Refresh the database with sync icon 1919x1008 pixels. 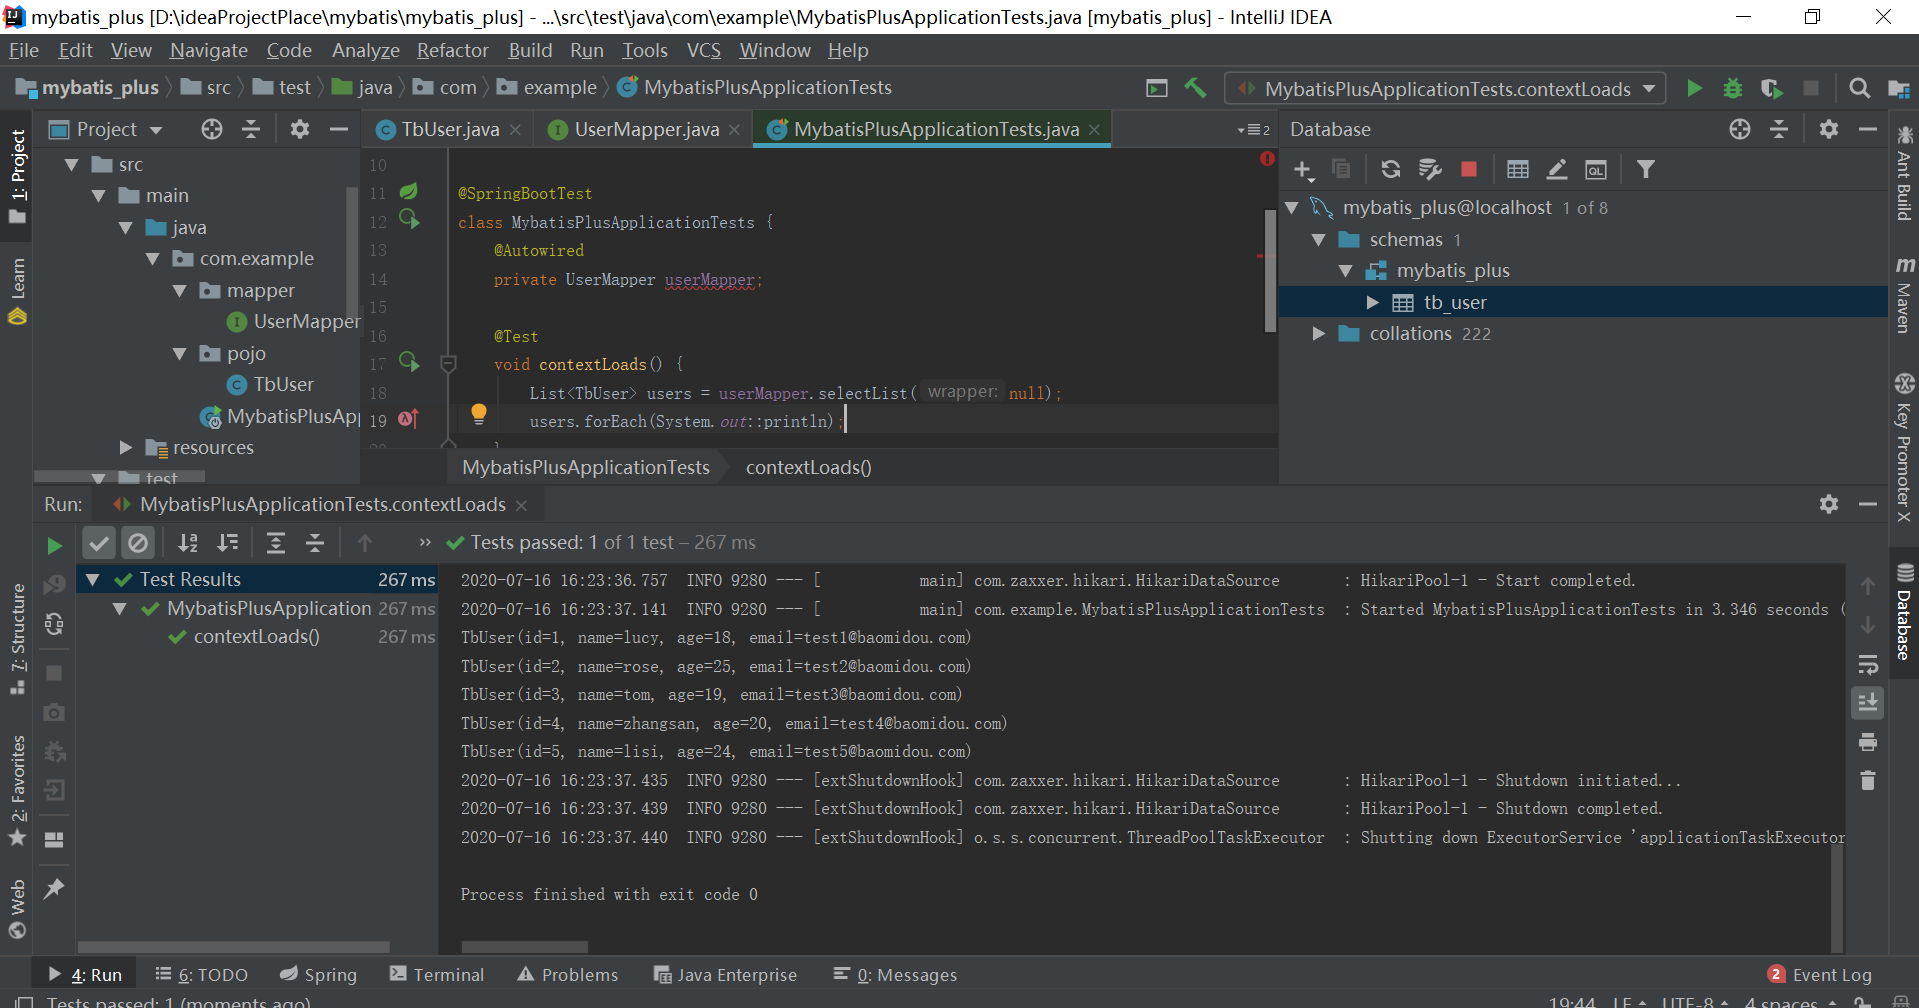coord(1391,170)
